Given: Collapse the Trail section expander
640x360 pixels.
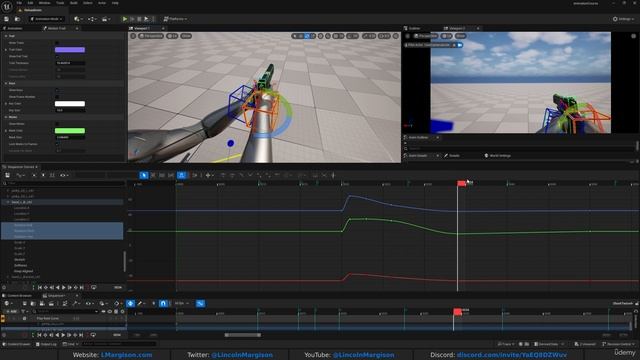Looking at the screenshot, I should point(6,36).
